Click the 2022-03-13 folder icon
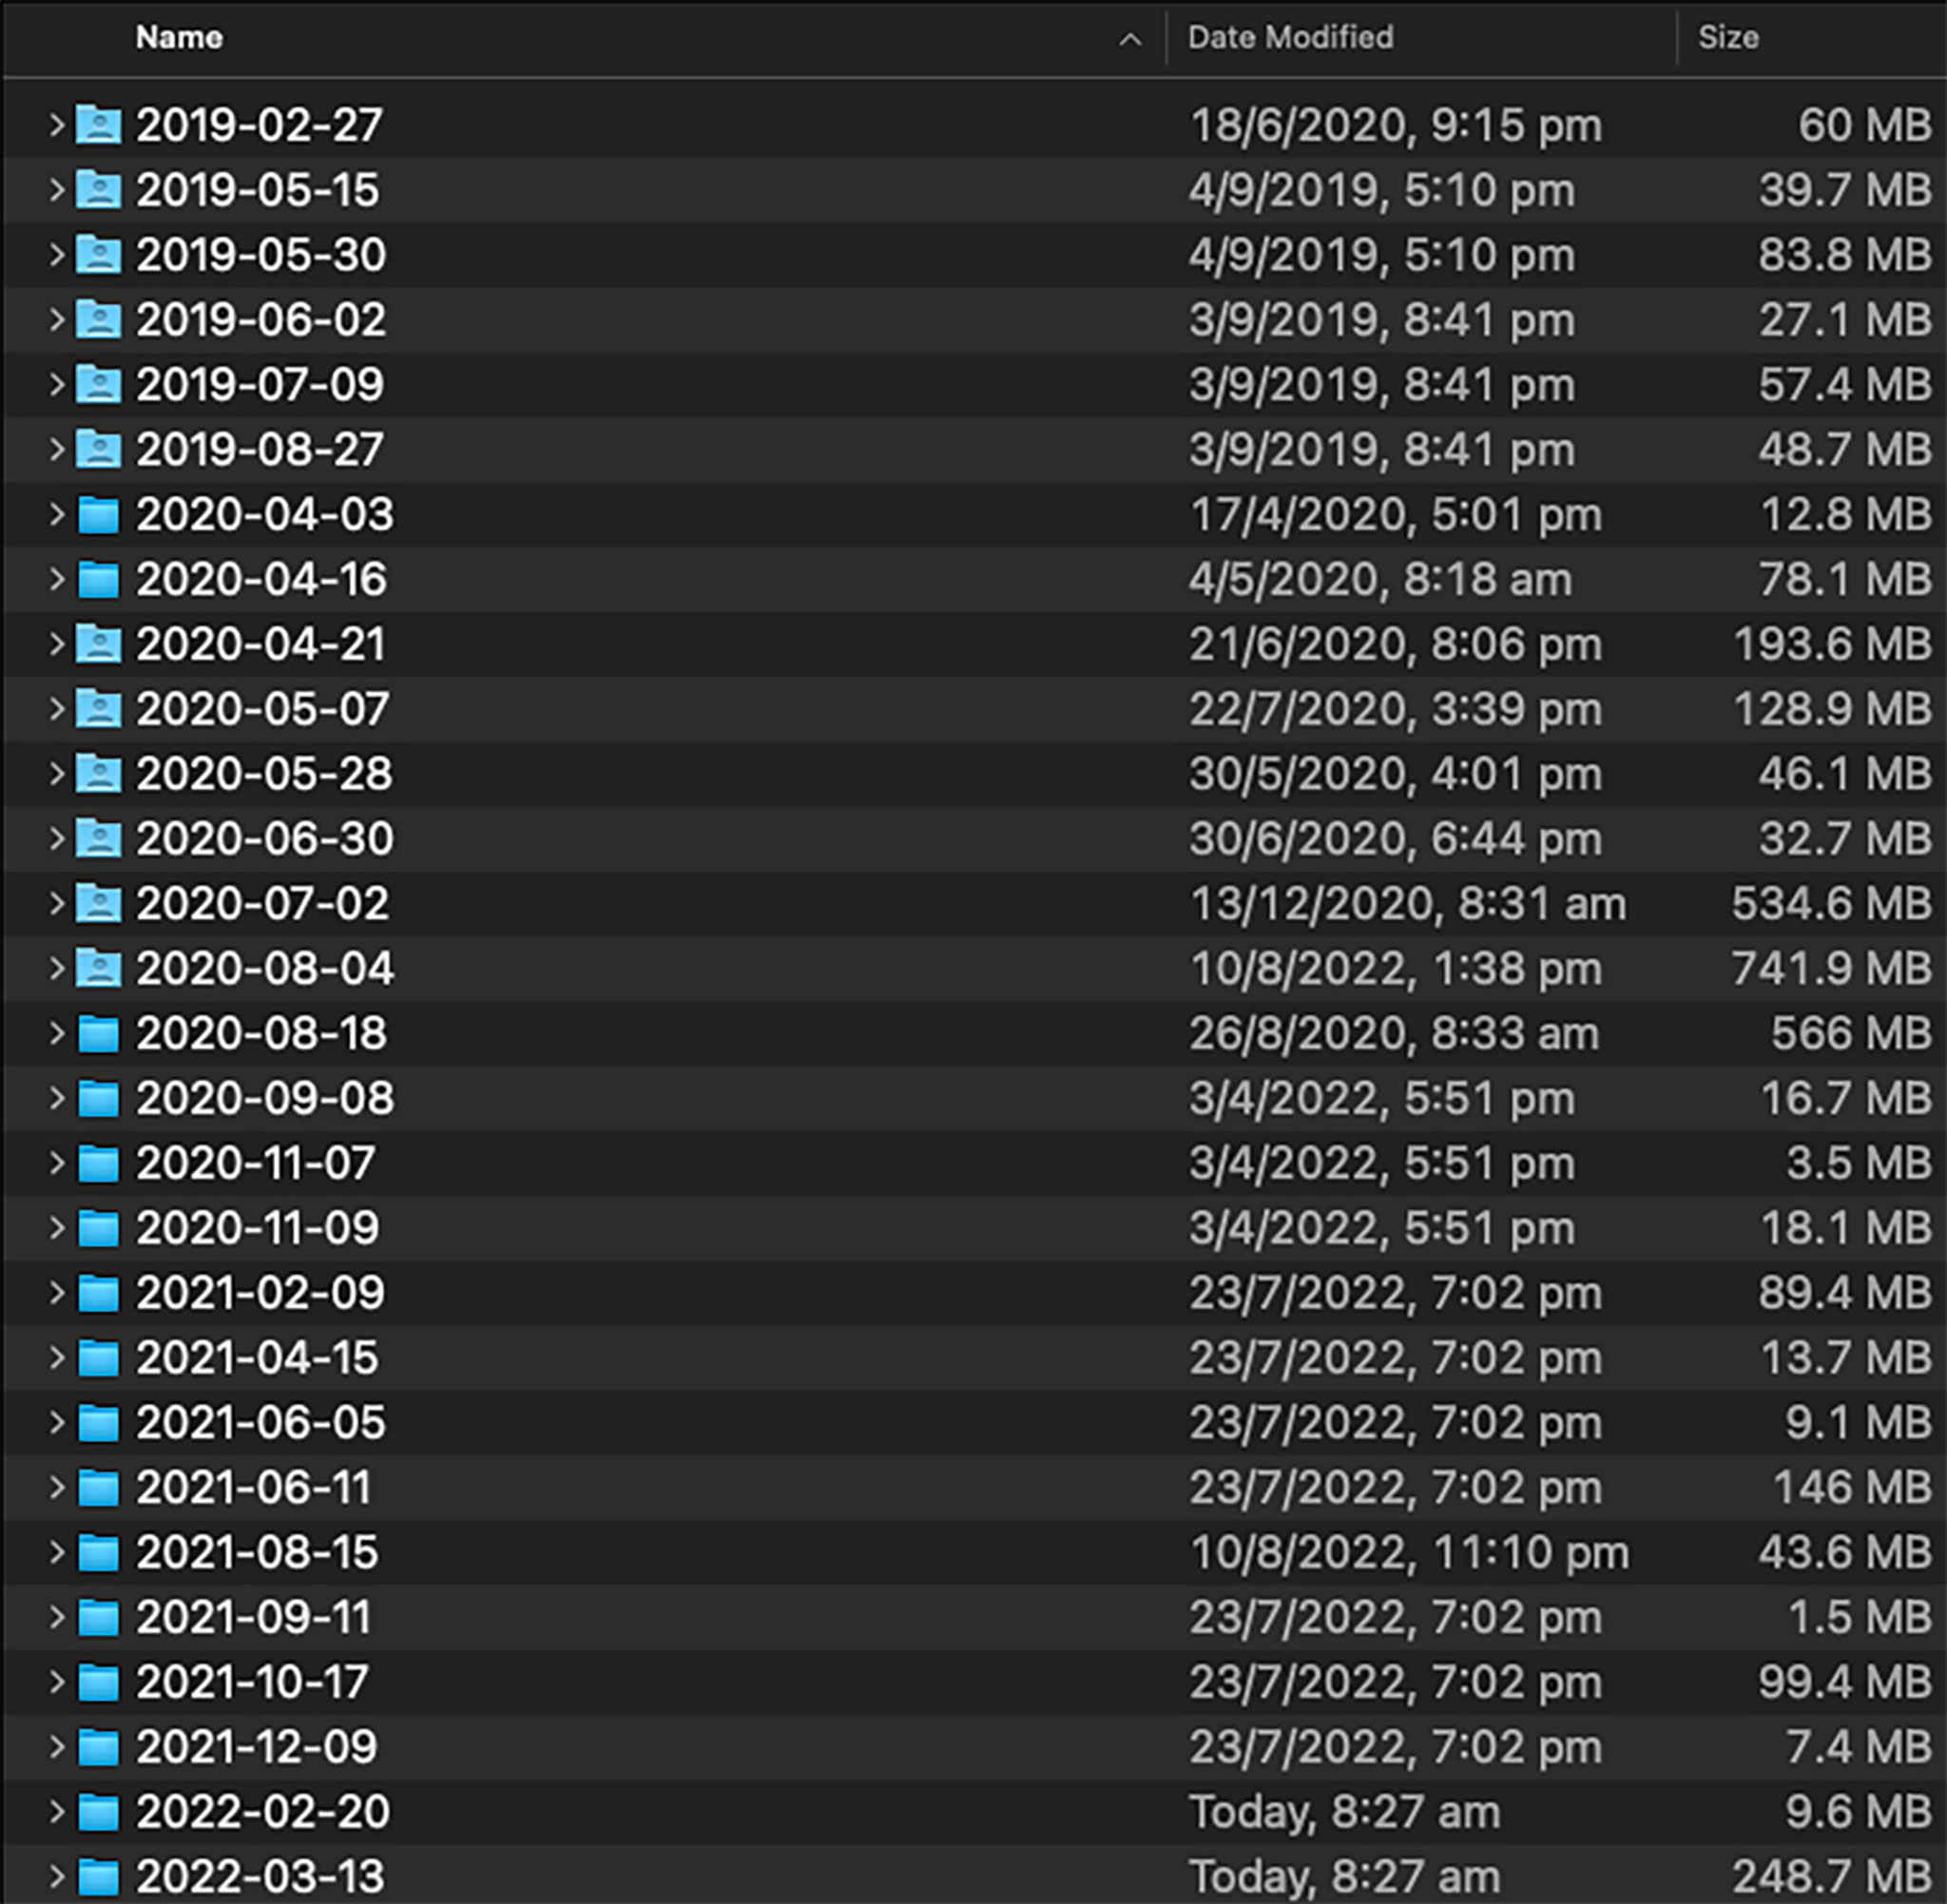Image resolution: width=1947 pixels, height=1904 pixels. click(99, 1877)
